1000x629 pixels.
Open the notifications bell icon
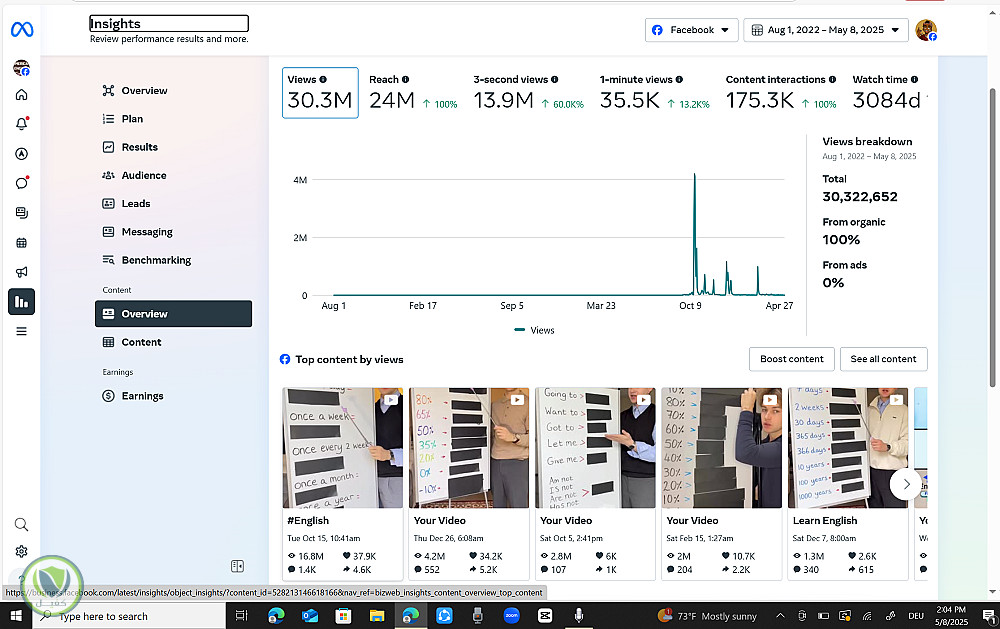pyautogui.click(x=21, y=124)
